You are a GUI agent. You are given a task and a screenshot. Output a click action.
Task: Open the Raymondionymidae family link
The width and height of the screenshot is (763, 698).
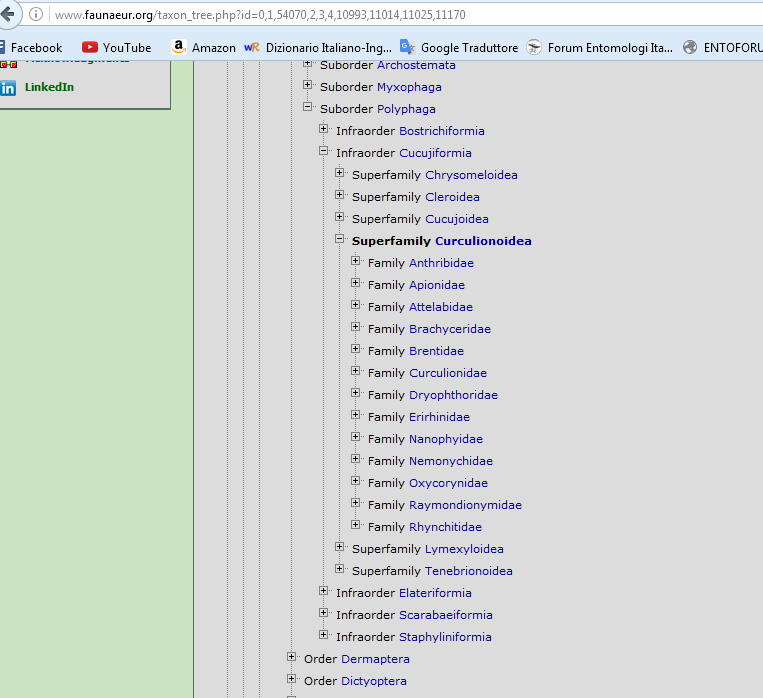[x=465, y=505]
